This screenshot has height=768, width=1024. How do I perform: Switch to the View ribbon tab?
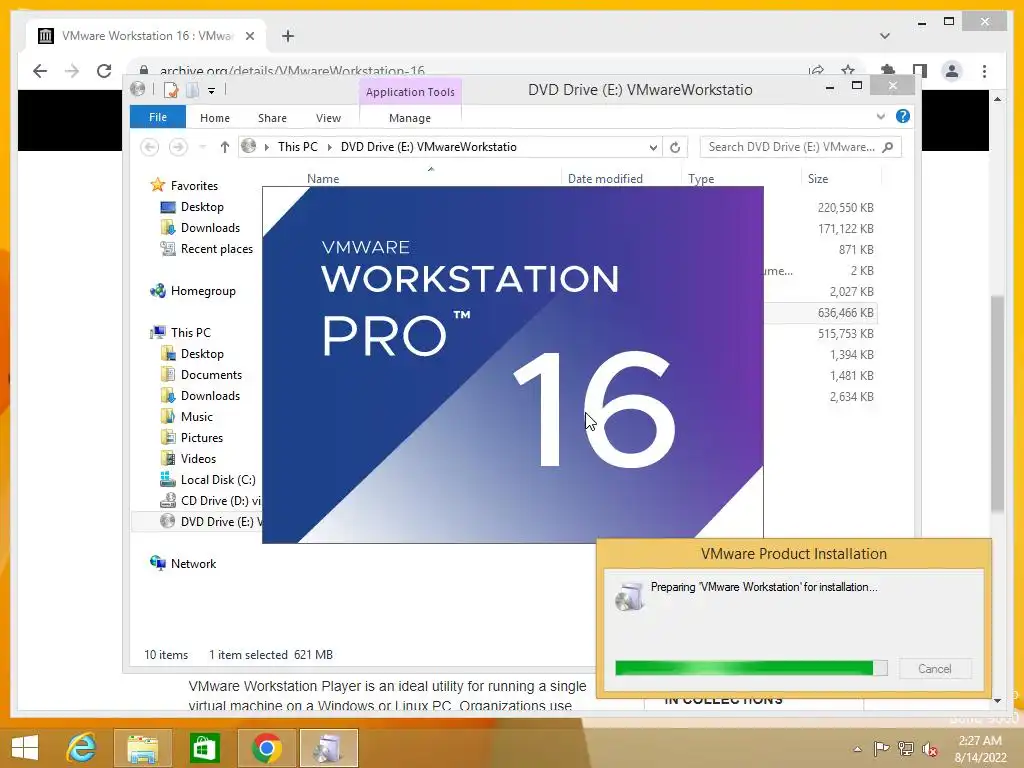click(328, 118)
